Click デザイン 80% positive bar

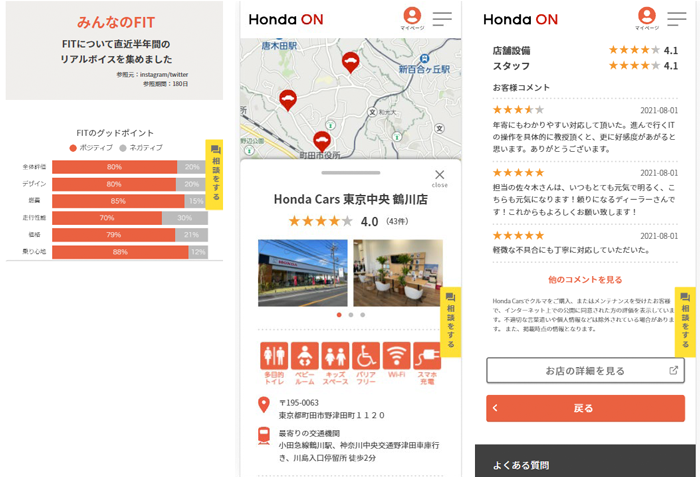point(114,184)
